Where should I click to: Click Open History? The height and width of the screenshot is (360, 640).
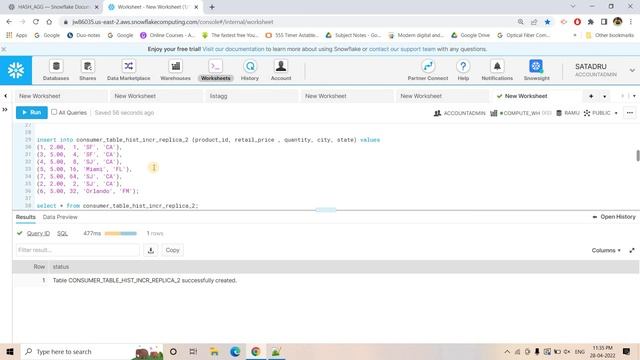614,217
